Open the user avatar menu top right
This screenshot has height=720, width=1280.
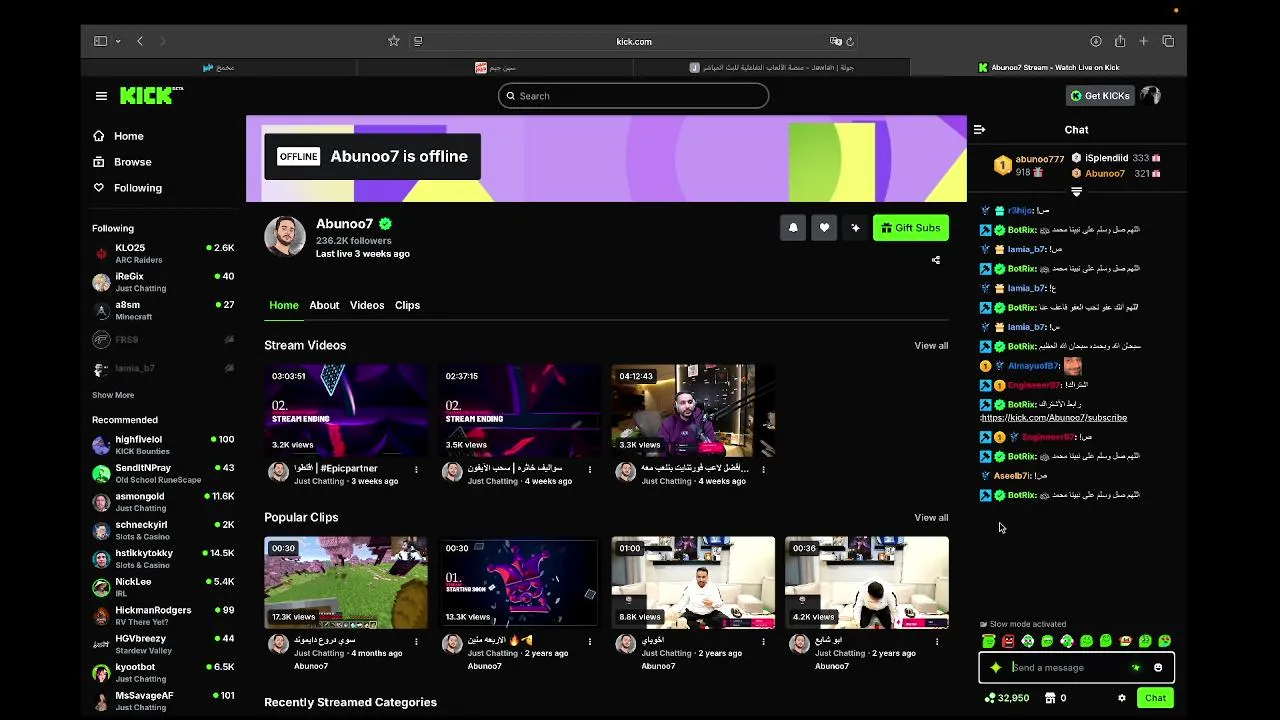coord(1151,96)
